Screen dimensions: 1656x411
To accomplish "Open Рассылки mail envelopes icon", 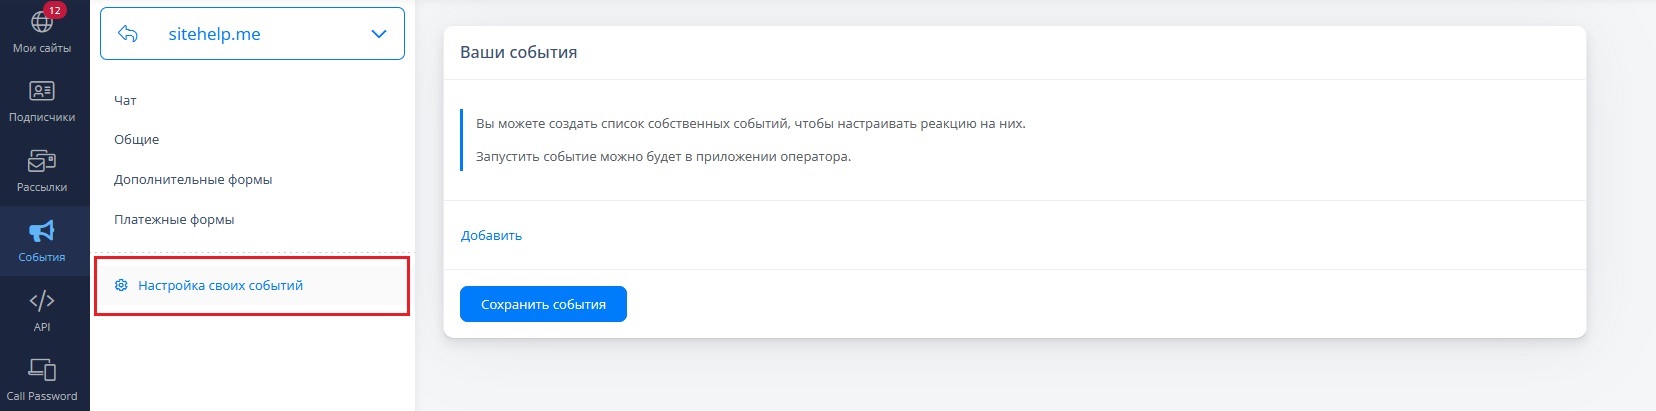I will pos(42,161).
